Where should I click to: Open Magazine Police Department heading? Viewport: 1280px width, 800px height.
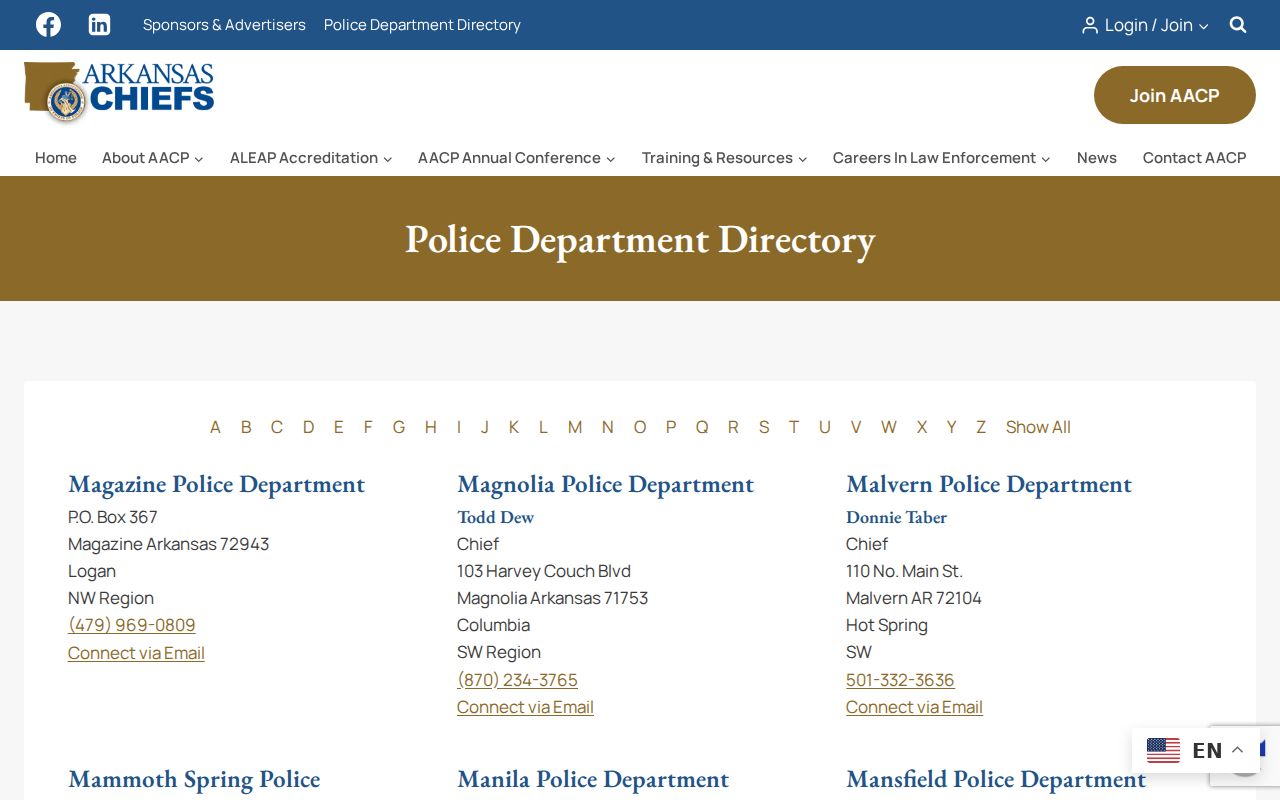tap(216, 484)
